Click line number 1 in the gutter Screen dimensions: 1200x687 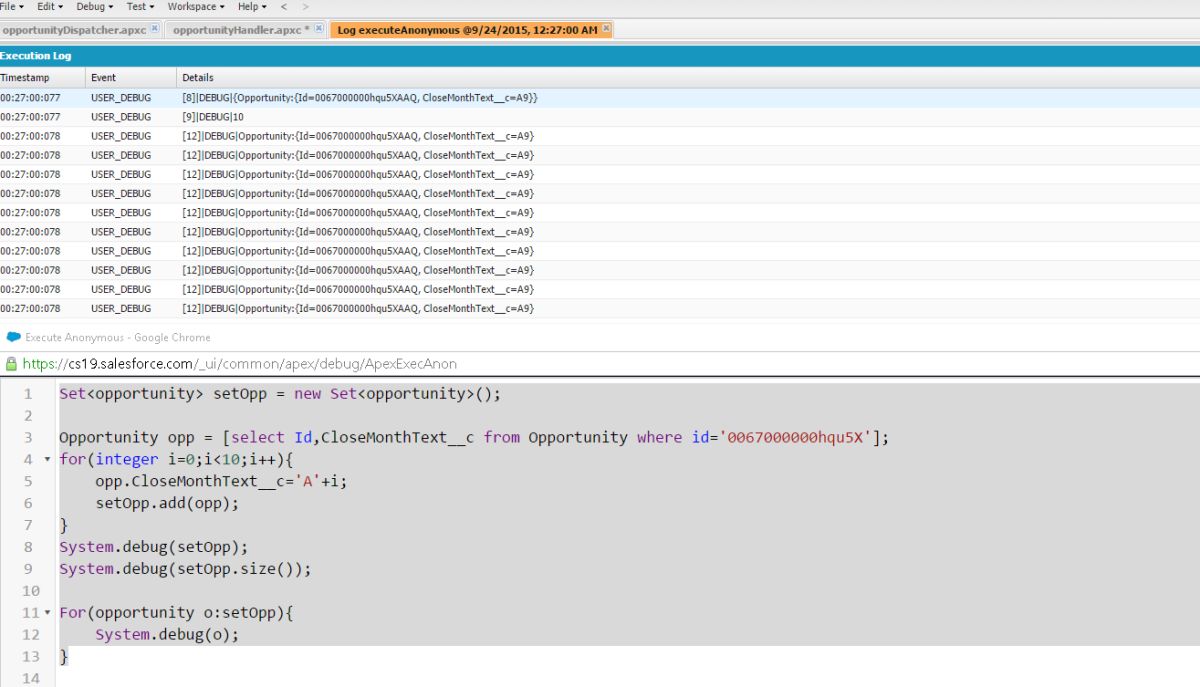28,393
